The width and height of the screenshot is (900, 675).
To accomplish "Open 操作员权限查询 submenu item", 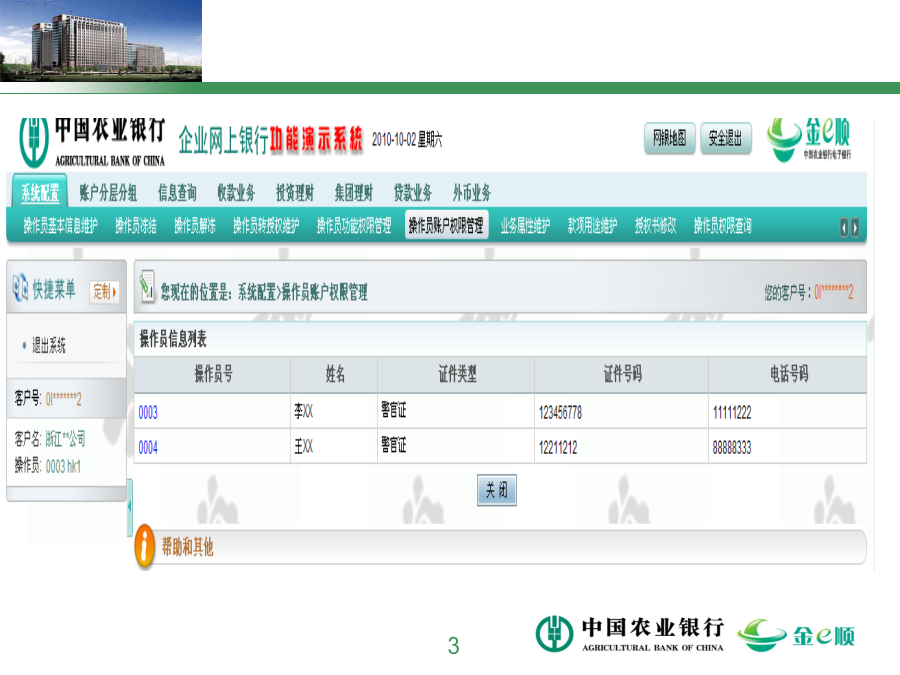I will point(723,226).
